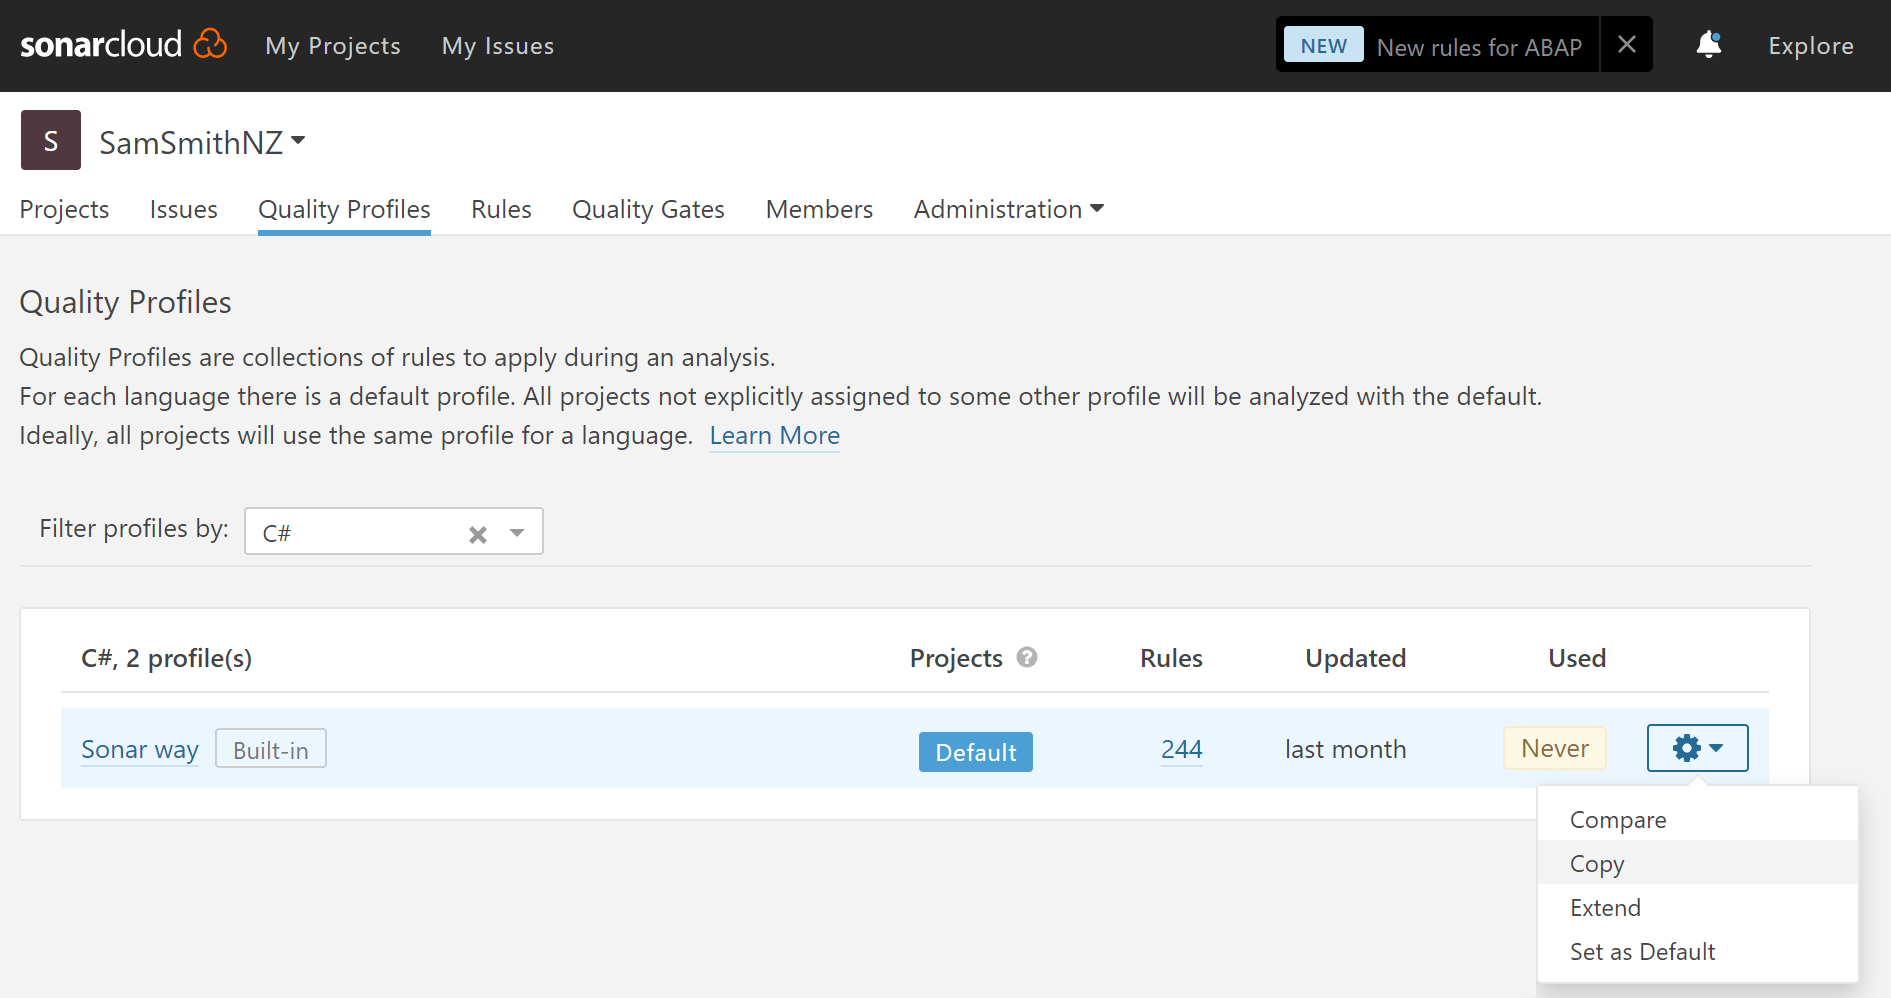The width and height of the screenshot is (1891, 998).
Task: Open the notifications bell
Action: [1708, 45]
